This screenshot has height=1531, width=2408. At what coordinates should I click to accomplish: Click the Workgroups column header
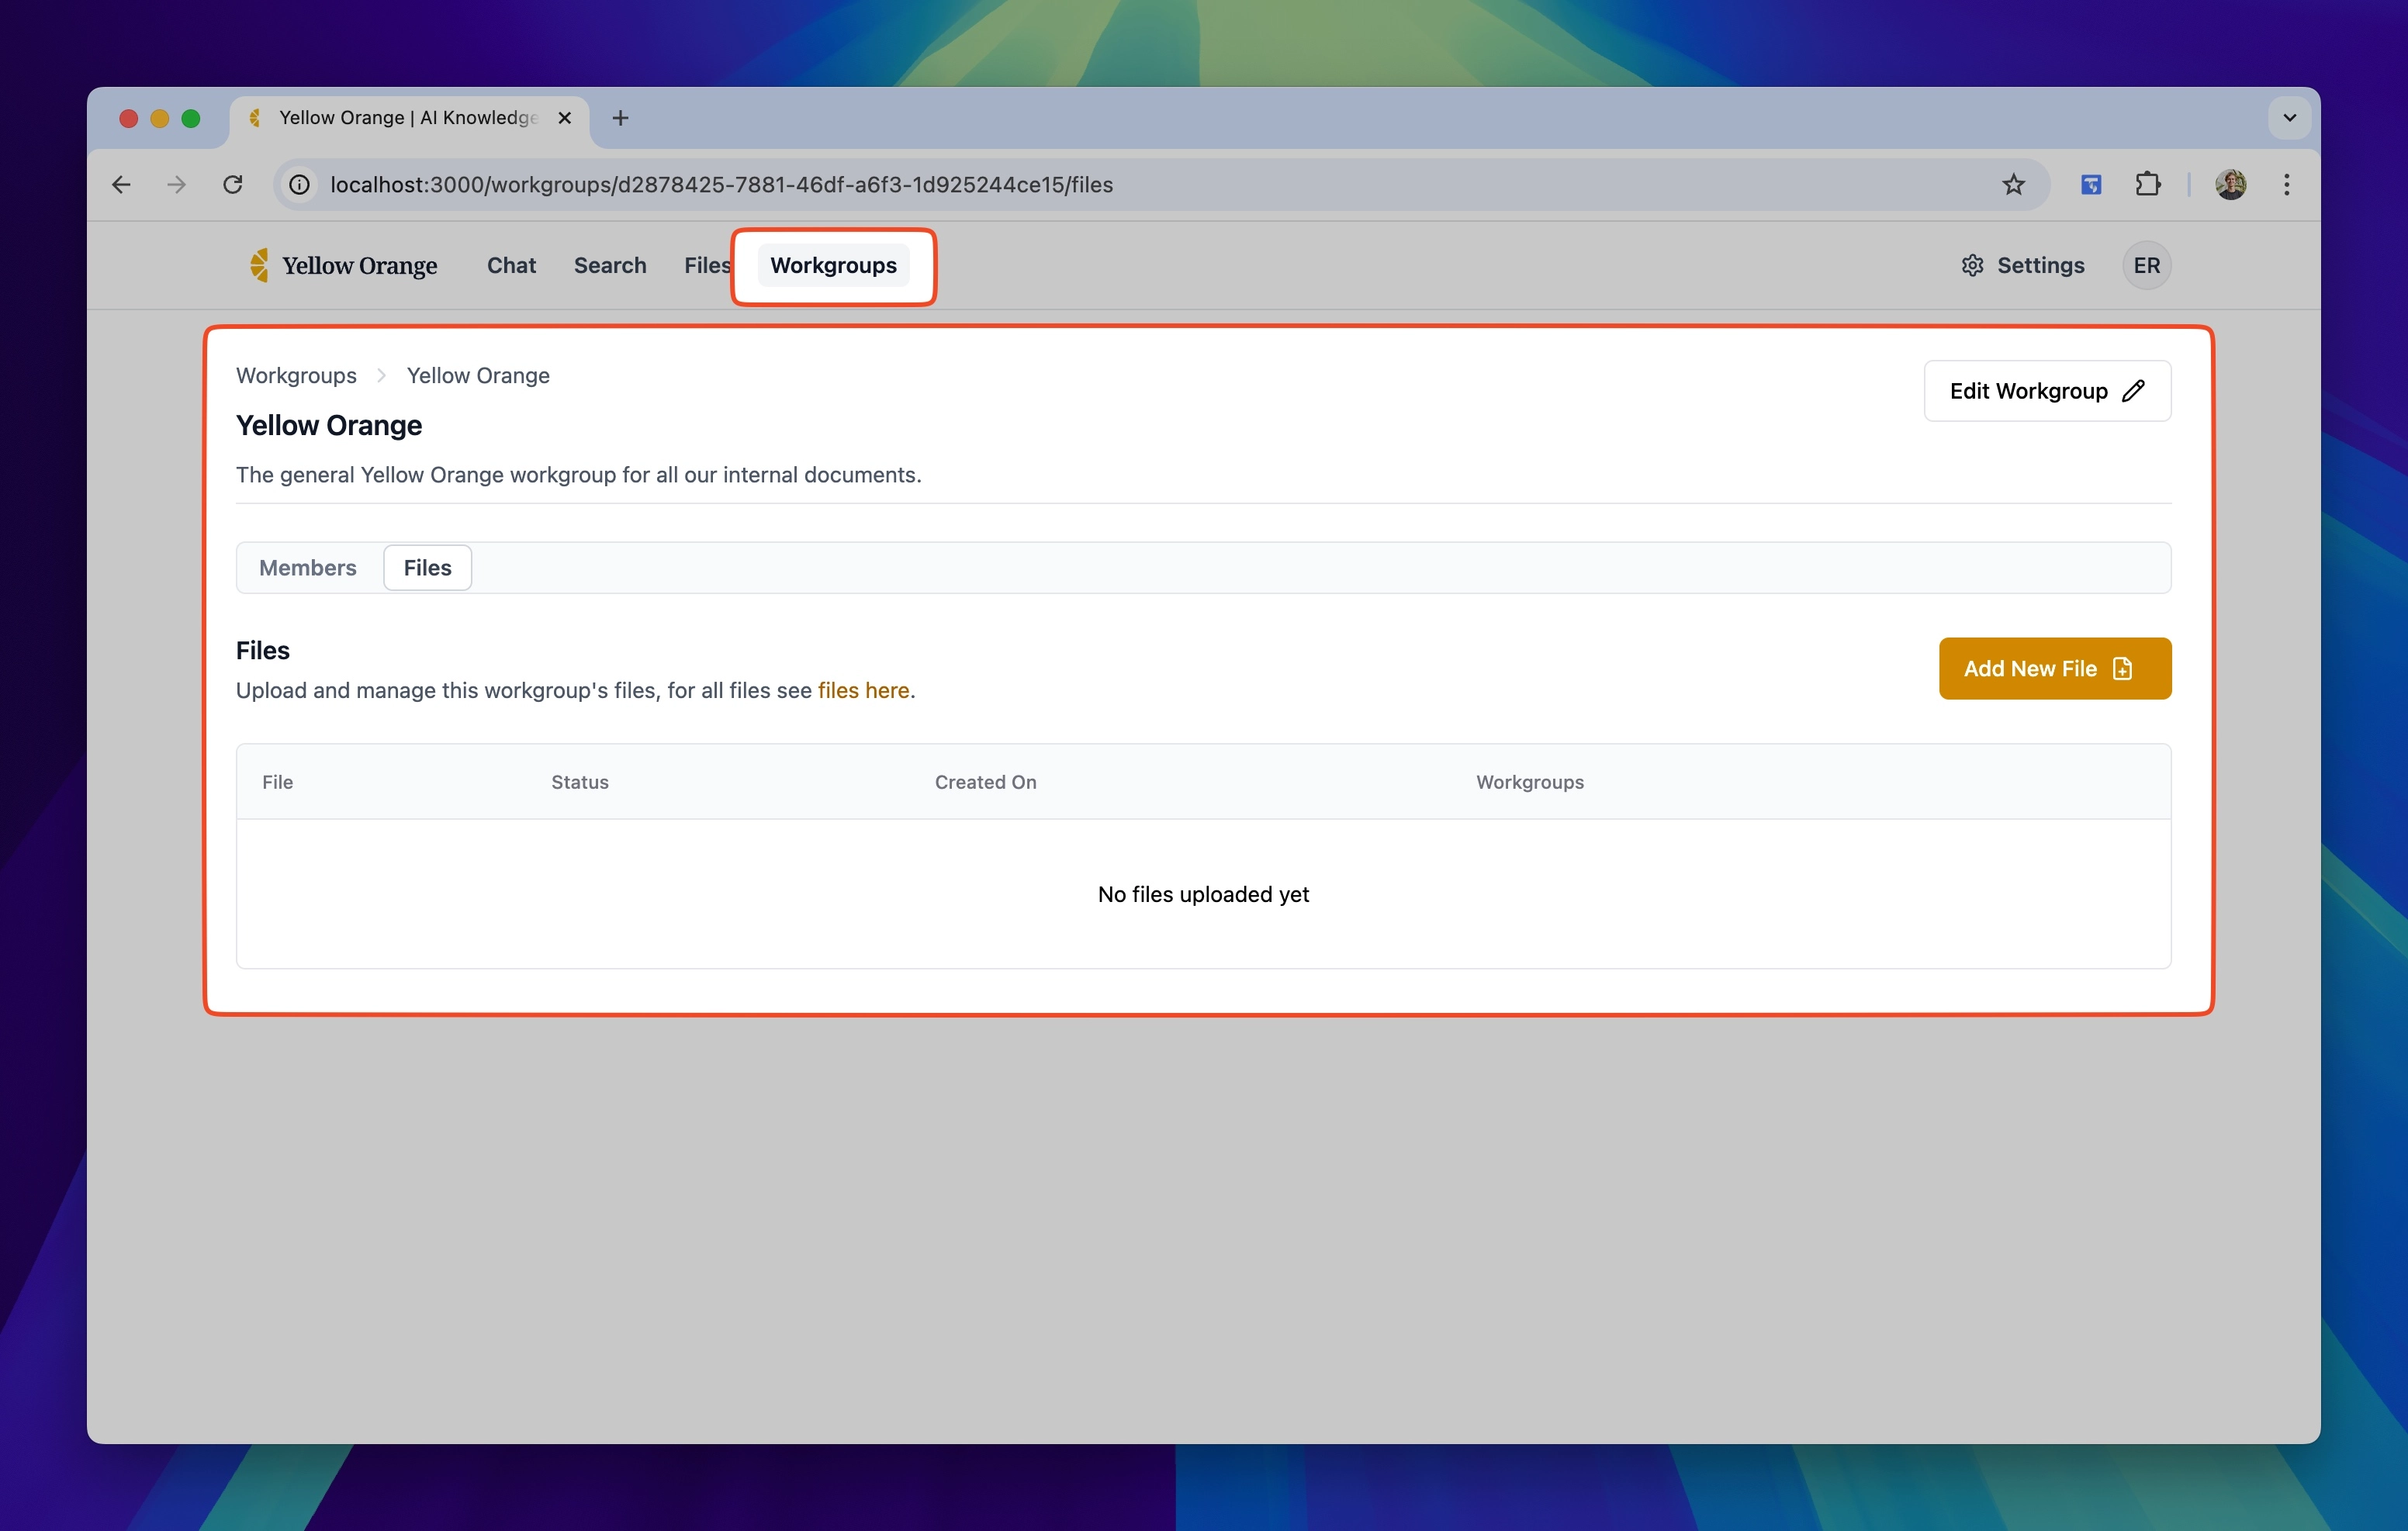click(1530, 782)
